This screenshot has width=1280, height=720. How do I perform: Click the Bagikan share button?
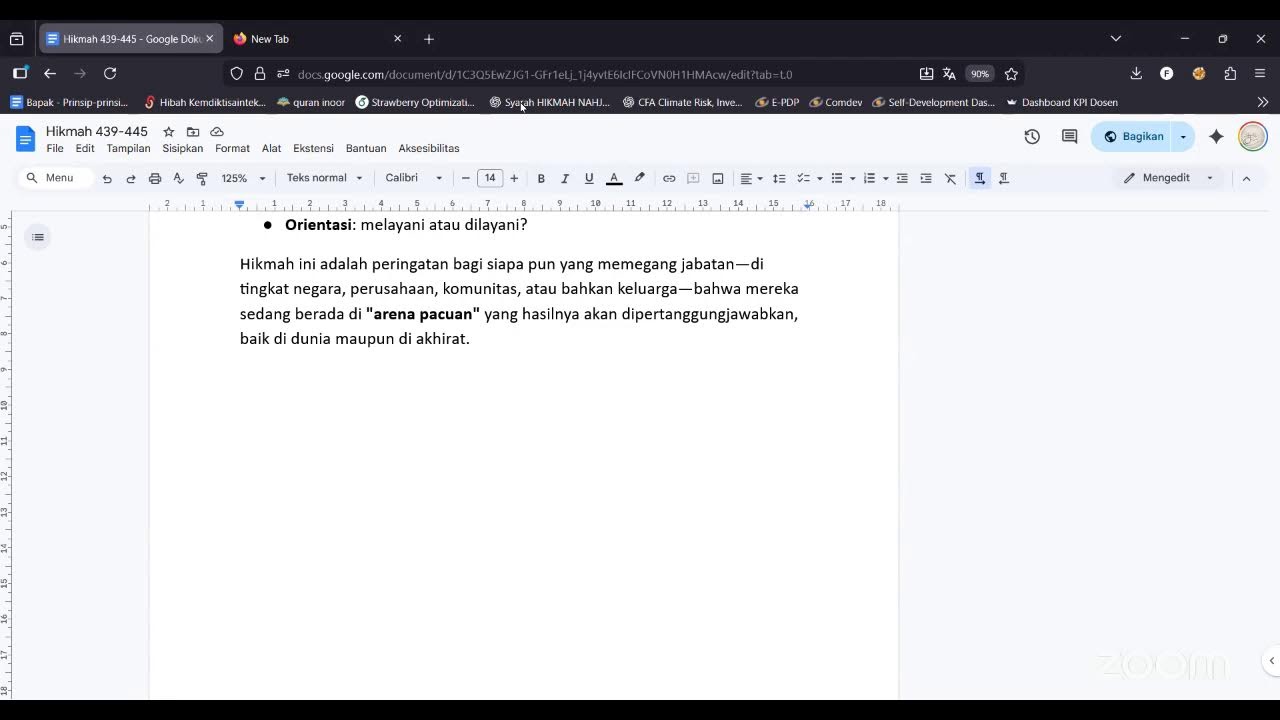[x=1132, y=137]
